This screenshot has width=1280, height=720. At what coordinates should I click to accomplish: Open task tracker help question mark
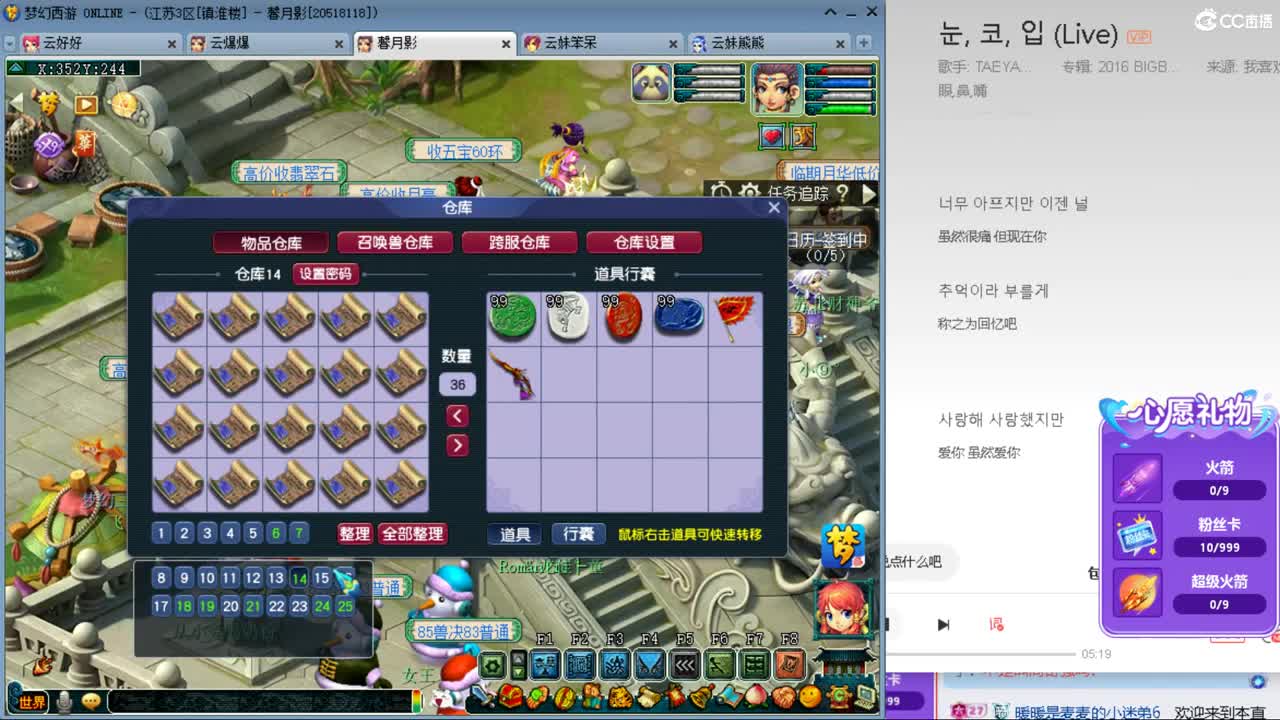tap(843, 193)
